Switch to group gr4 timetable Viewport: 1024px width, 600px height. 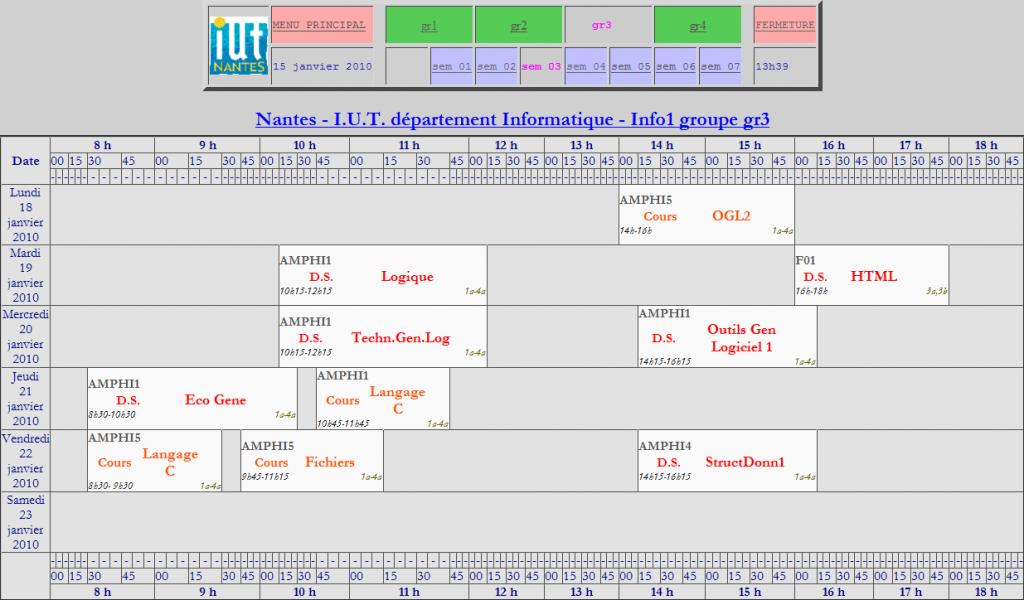pos(697,25)
